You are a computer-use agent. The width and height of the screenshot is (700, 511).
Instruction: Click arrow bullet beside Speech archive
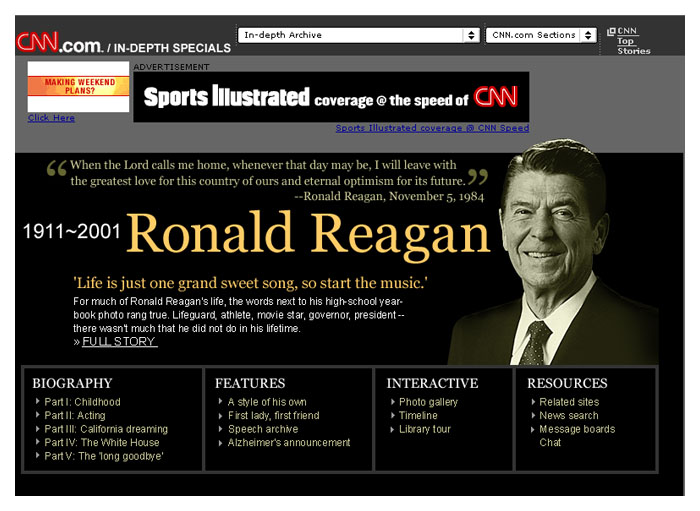coord(221,429)
